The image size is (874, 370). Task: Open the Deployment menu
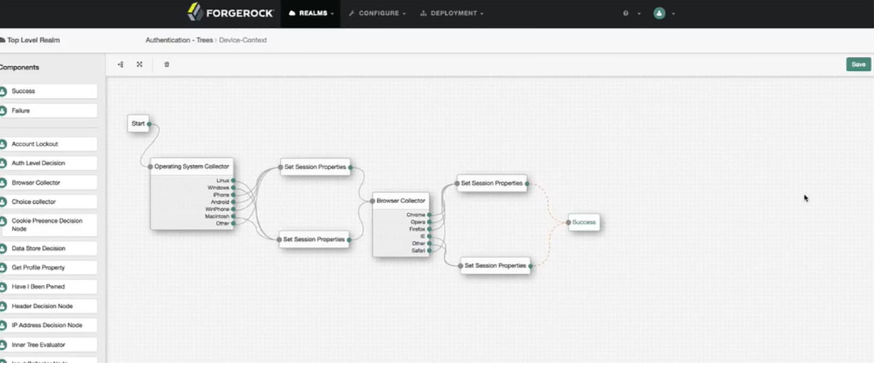(x=451, y=13)
